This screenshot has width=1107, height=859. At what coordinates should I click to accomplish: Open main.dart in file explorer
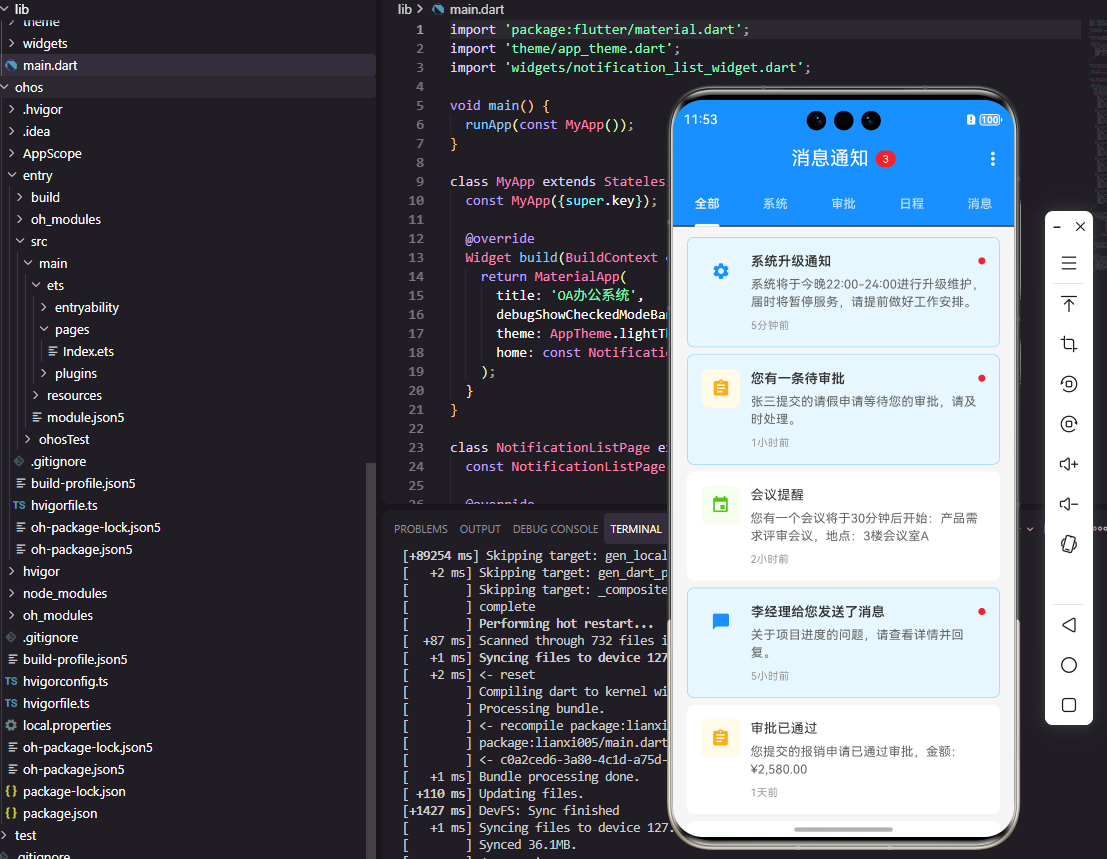click(x=188, y=65)
